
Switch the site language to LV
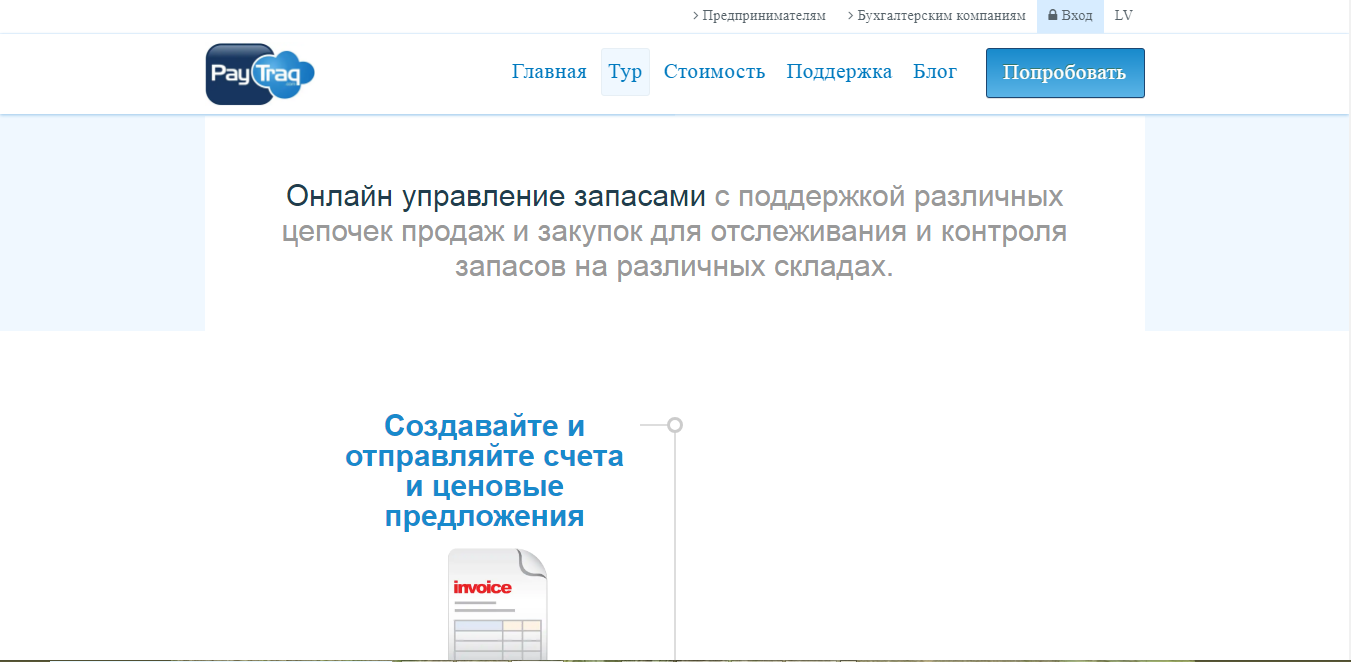1124,15
